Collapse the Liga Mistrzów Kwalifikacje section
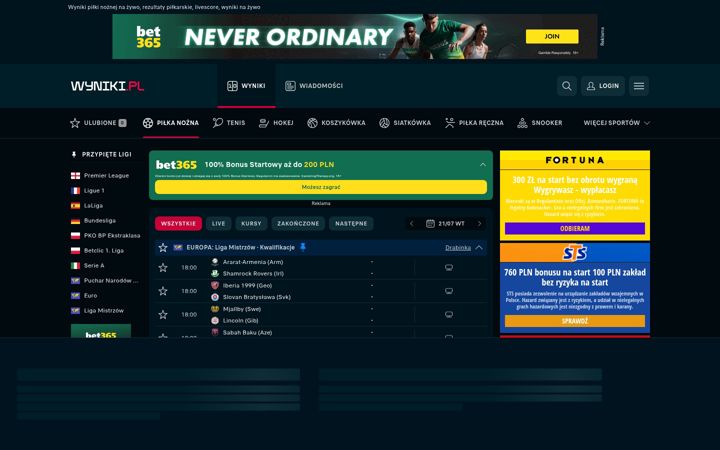This screenshot has height=450, width=720. (x=479, y=248)
